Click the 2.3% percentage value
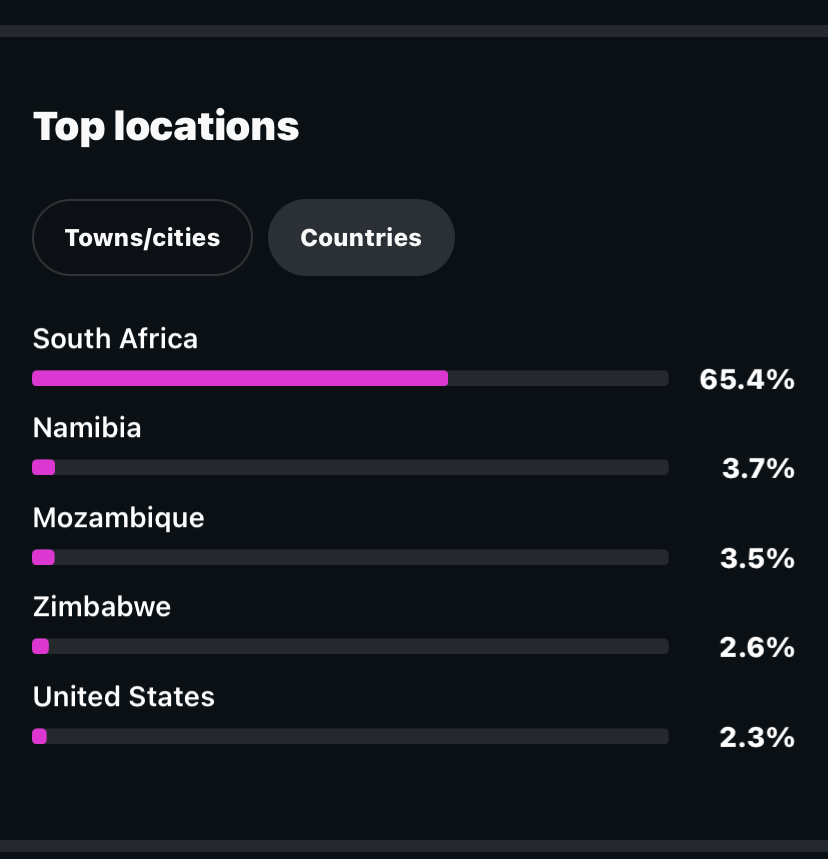 pos(757,737)
